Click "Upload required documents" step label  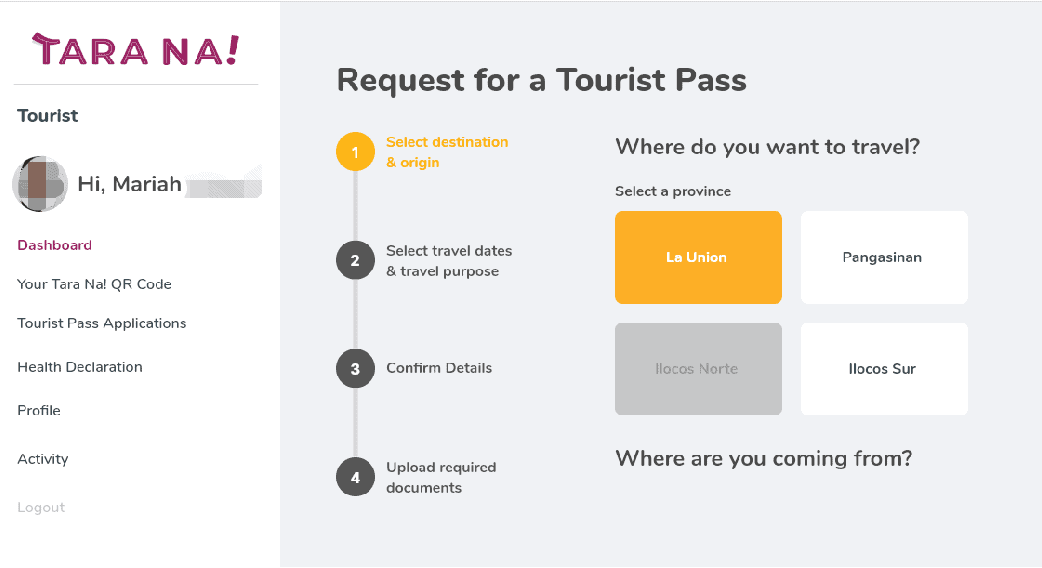point(441,478)
